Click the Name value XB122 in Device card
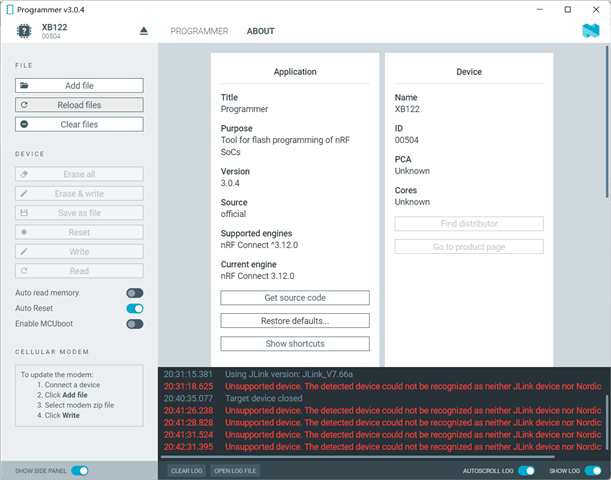This screenshot has height=480, width=611. 407,109
